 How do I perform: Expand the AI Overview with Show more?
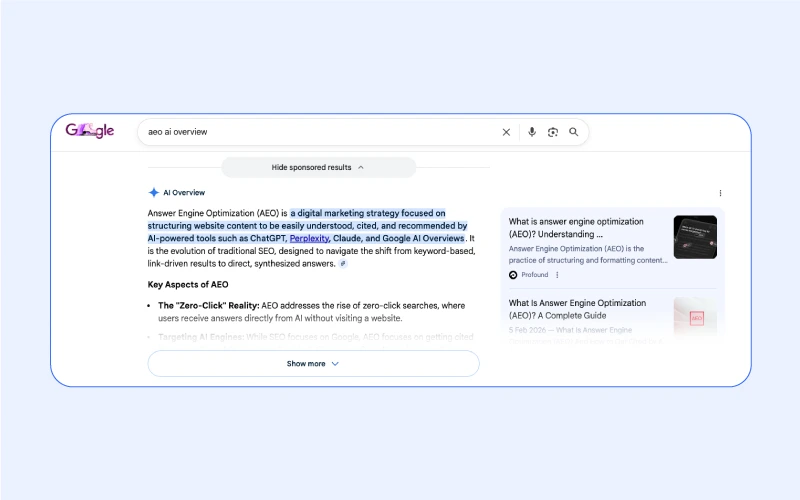tap(313, 364)
